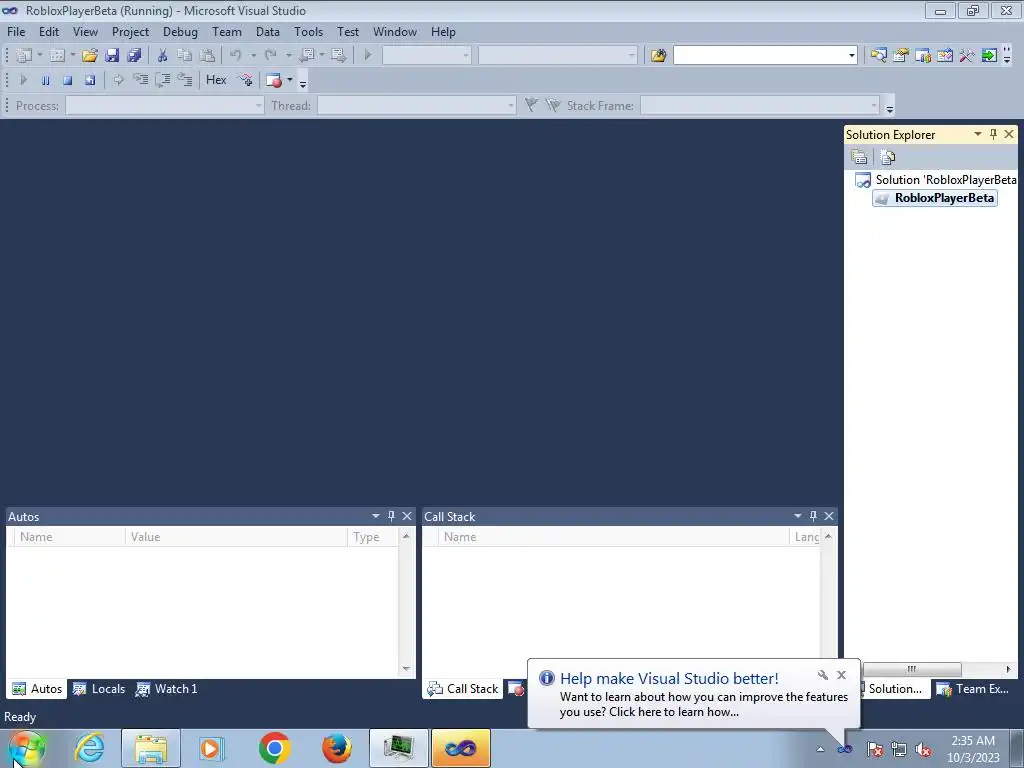Click the Paste clipboard icon
Screen dimensions: 1024x768
point(207,56)
